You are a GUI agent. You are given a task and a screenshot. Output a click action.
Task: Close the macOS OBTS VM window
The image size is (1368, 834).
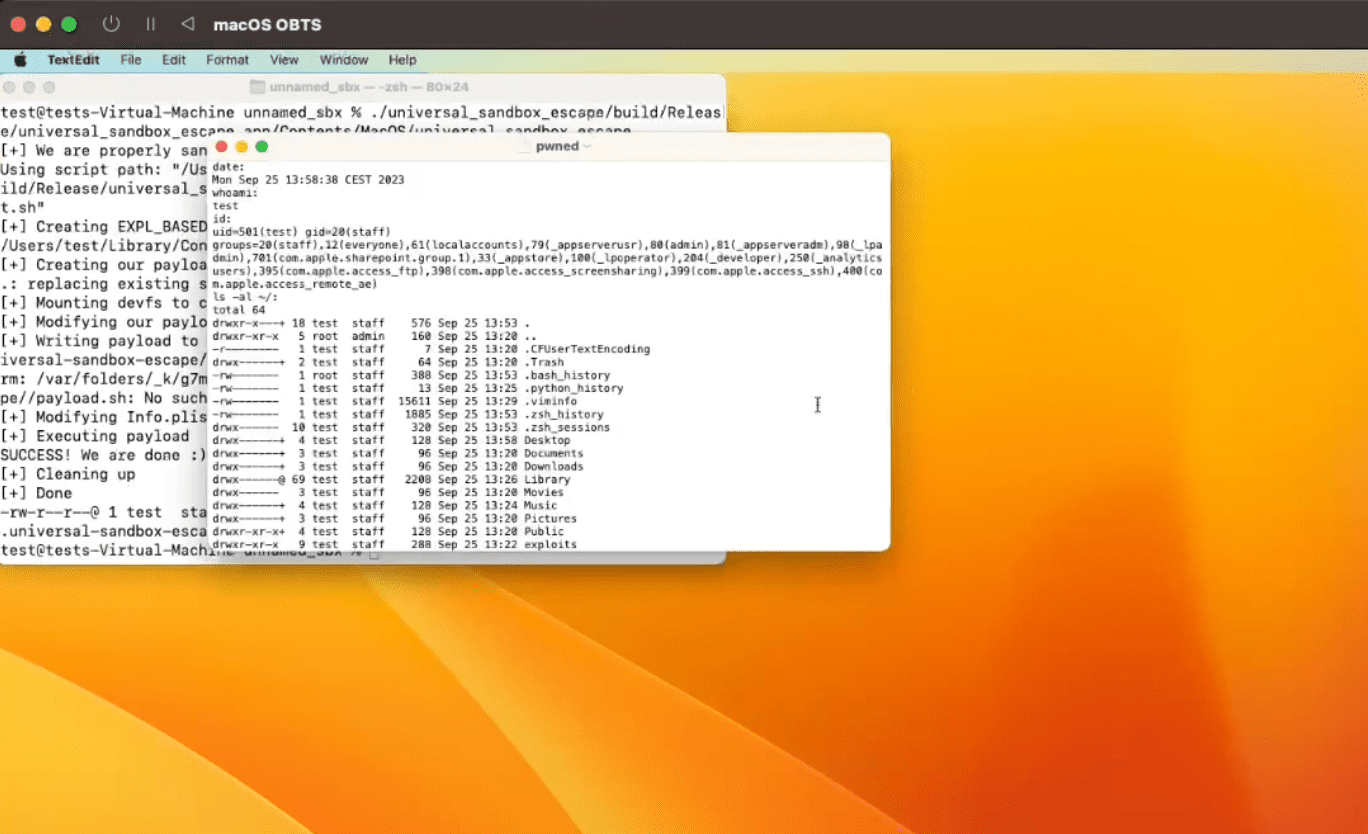pyautogui.click(x=18, y=24)
